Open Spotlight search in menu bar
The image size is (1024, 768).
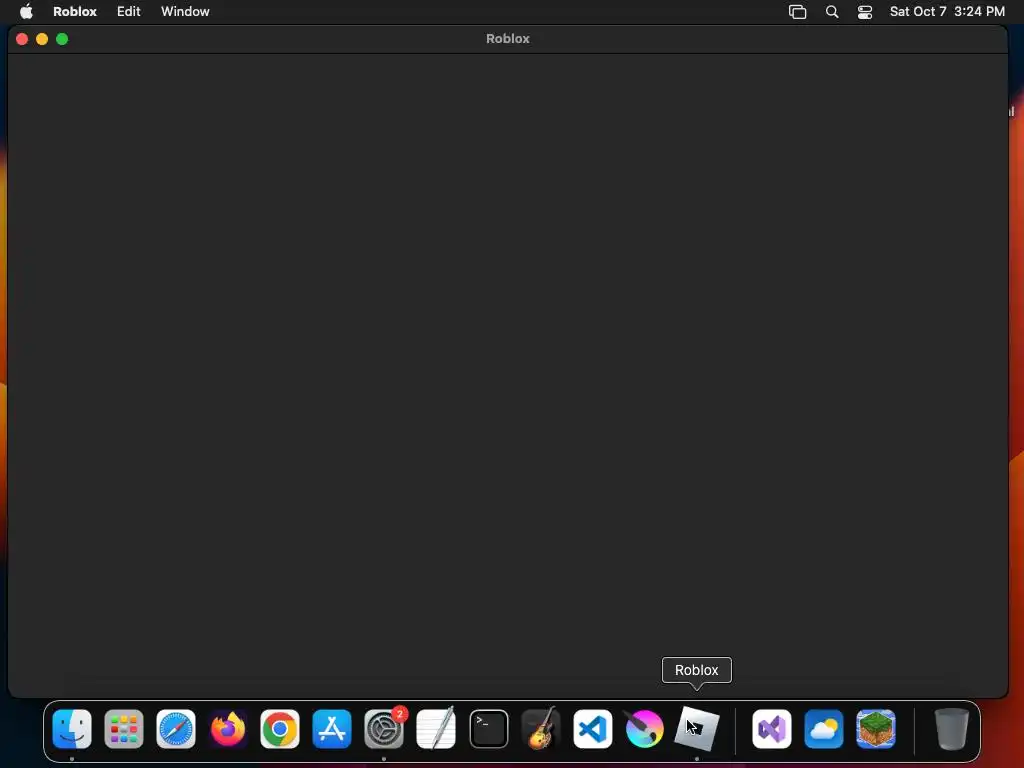(x=832, y=12)
